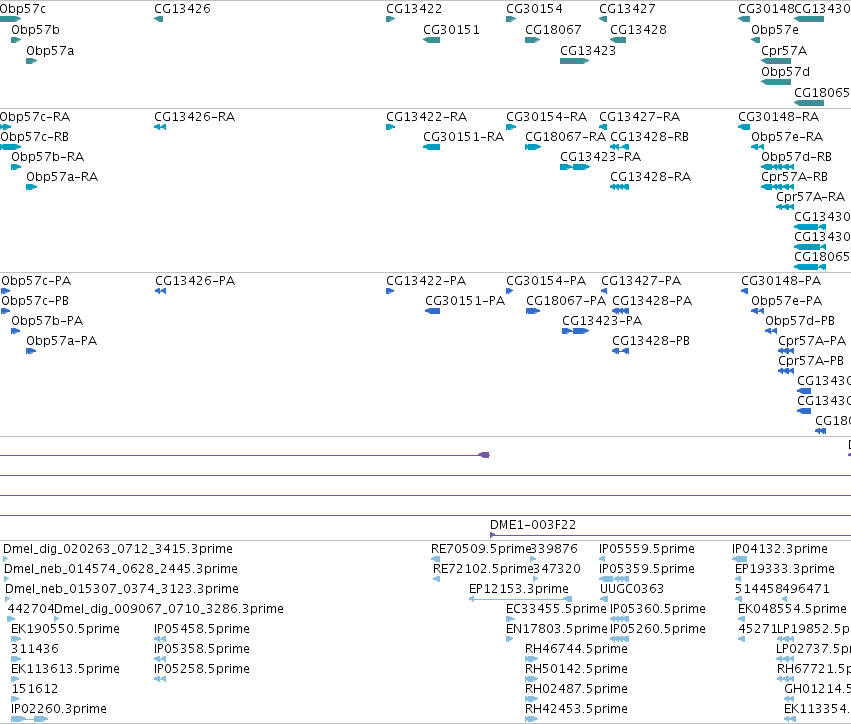This screenshot has width=851, height=724.
Task: Select the Obp57b gene label
Action: click(x=35, y=30)
